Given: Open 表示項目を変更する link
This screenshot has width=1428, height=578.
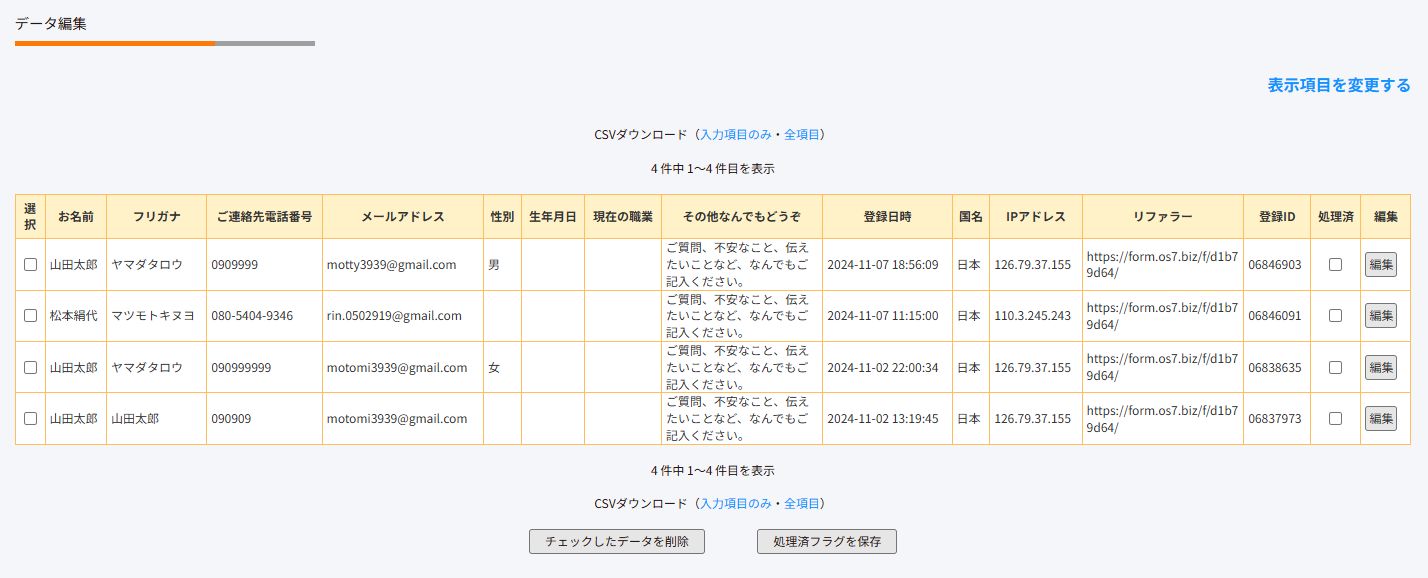Looking at the screenshot, I should point(1339,85).
